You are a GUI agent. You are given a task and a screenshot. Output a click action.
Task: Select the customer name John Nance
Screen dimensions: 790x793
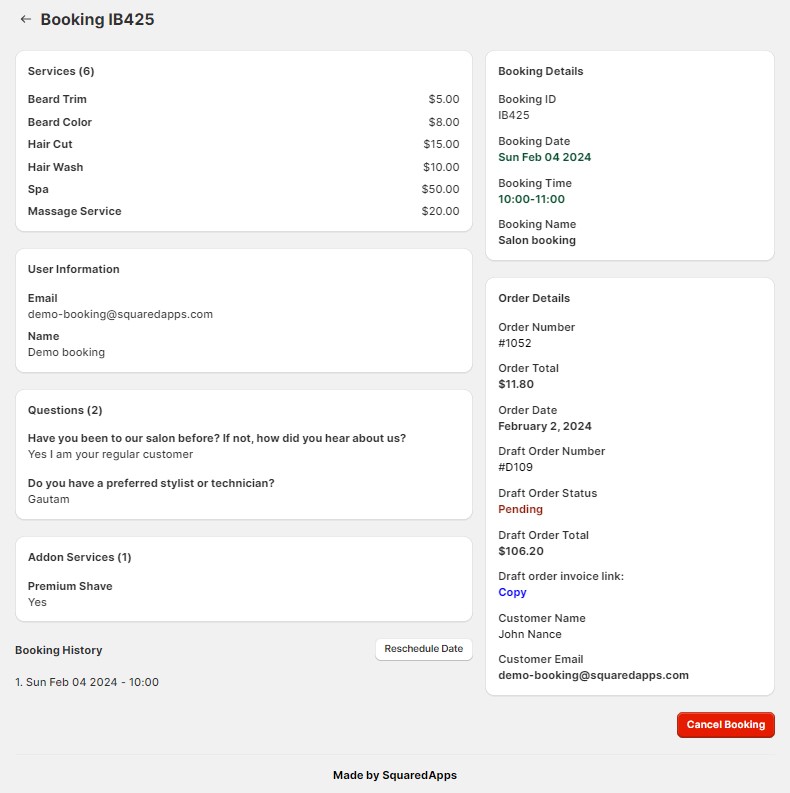pos(530,634)
